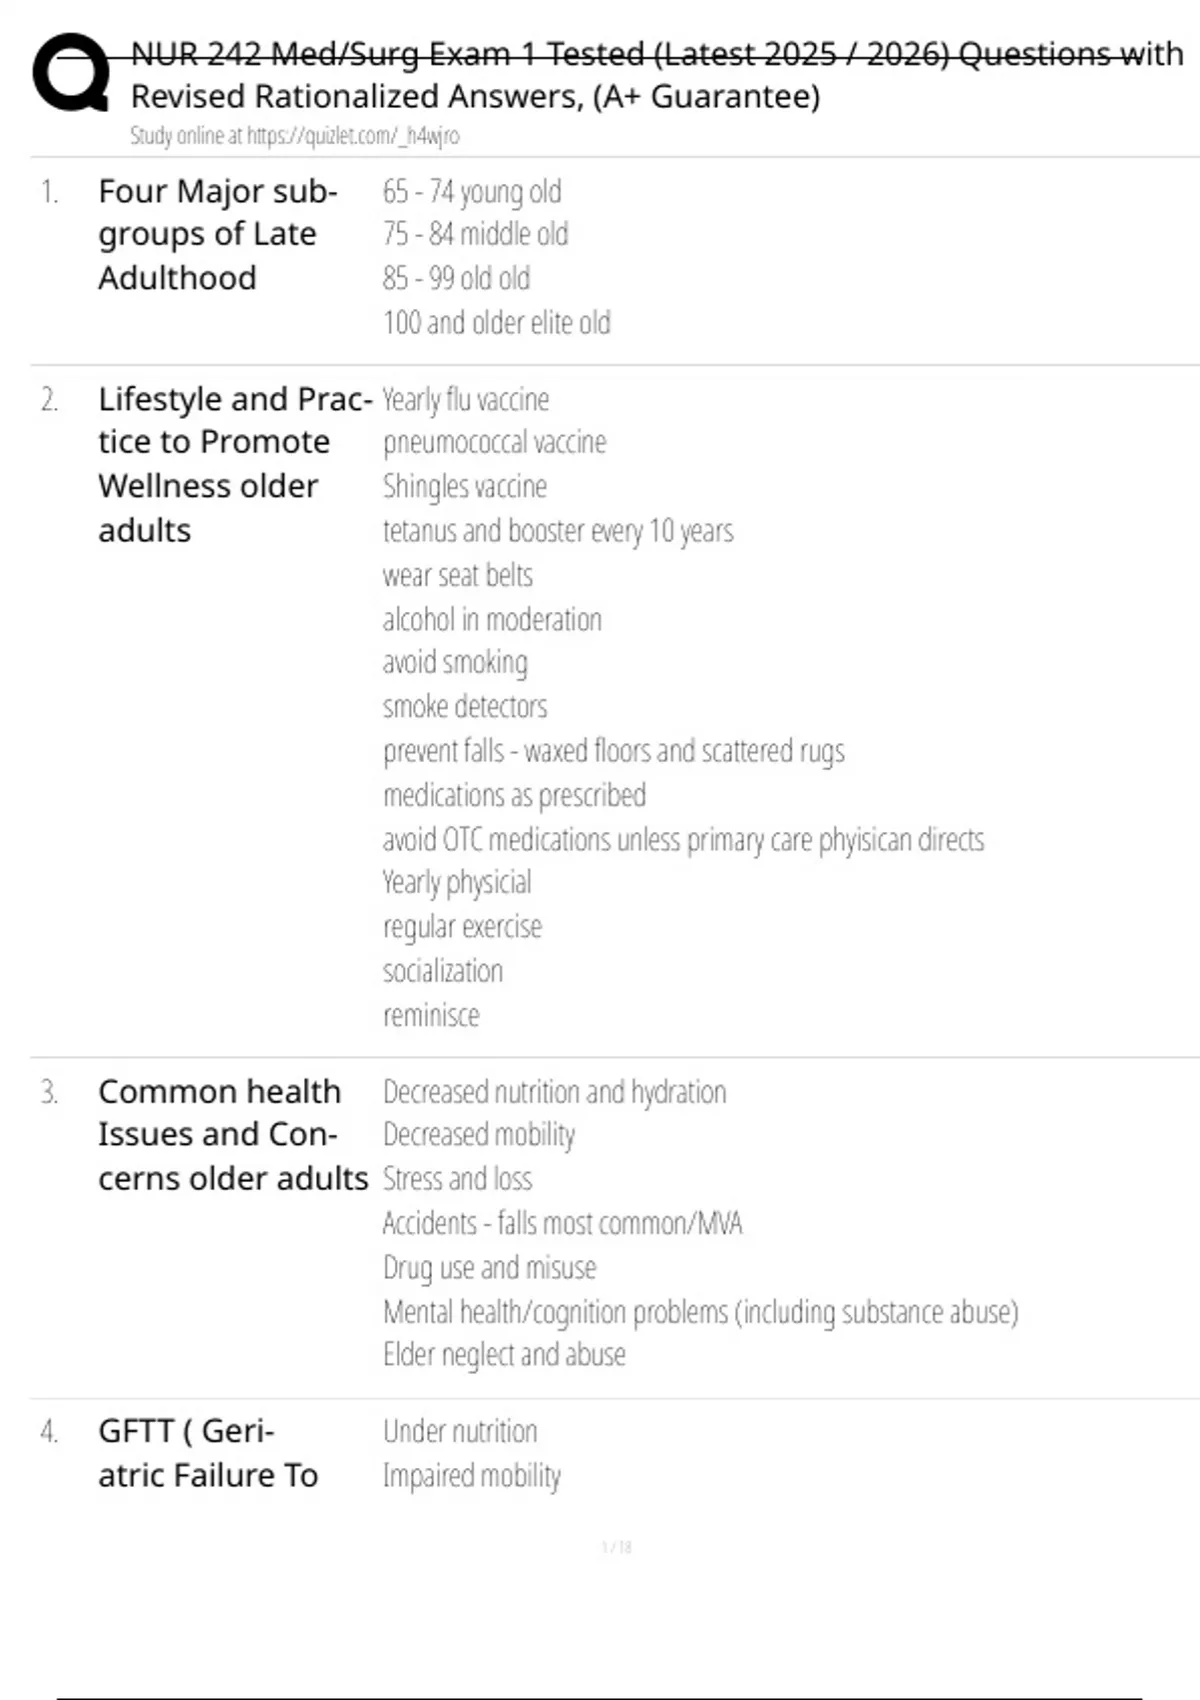Click the 1/18 page number indicator
The image size is (1200, 1700).
pyautogui.click(x=616, y=1548)
